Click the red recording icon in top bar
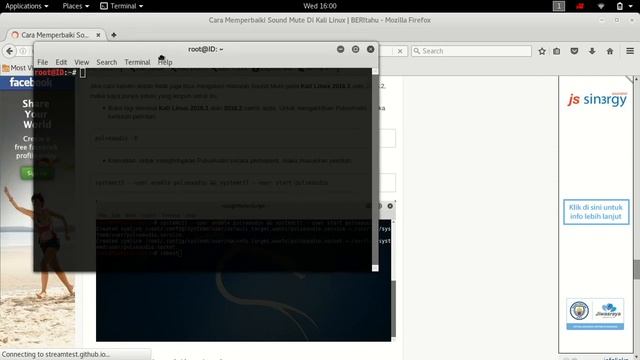 pyautogui.click(x=580, y=6)
